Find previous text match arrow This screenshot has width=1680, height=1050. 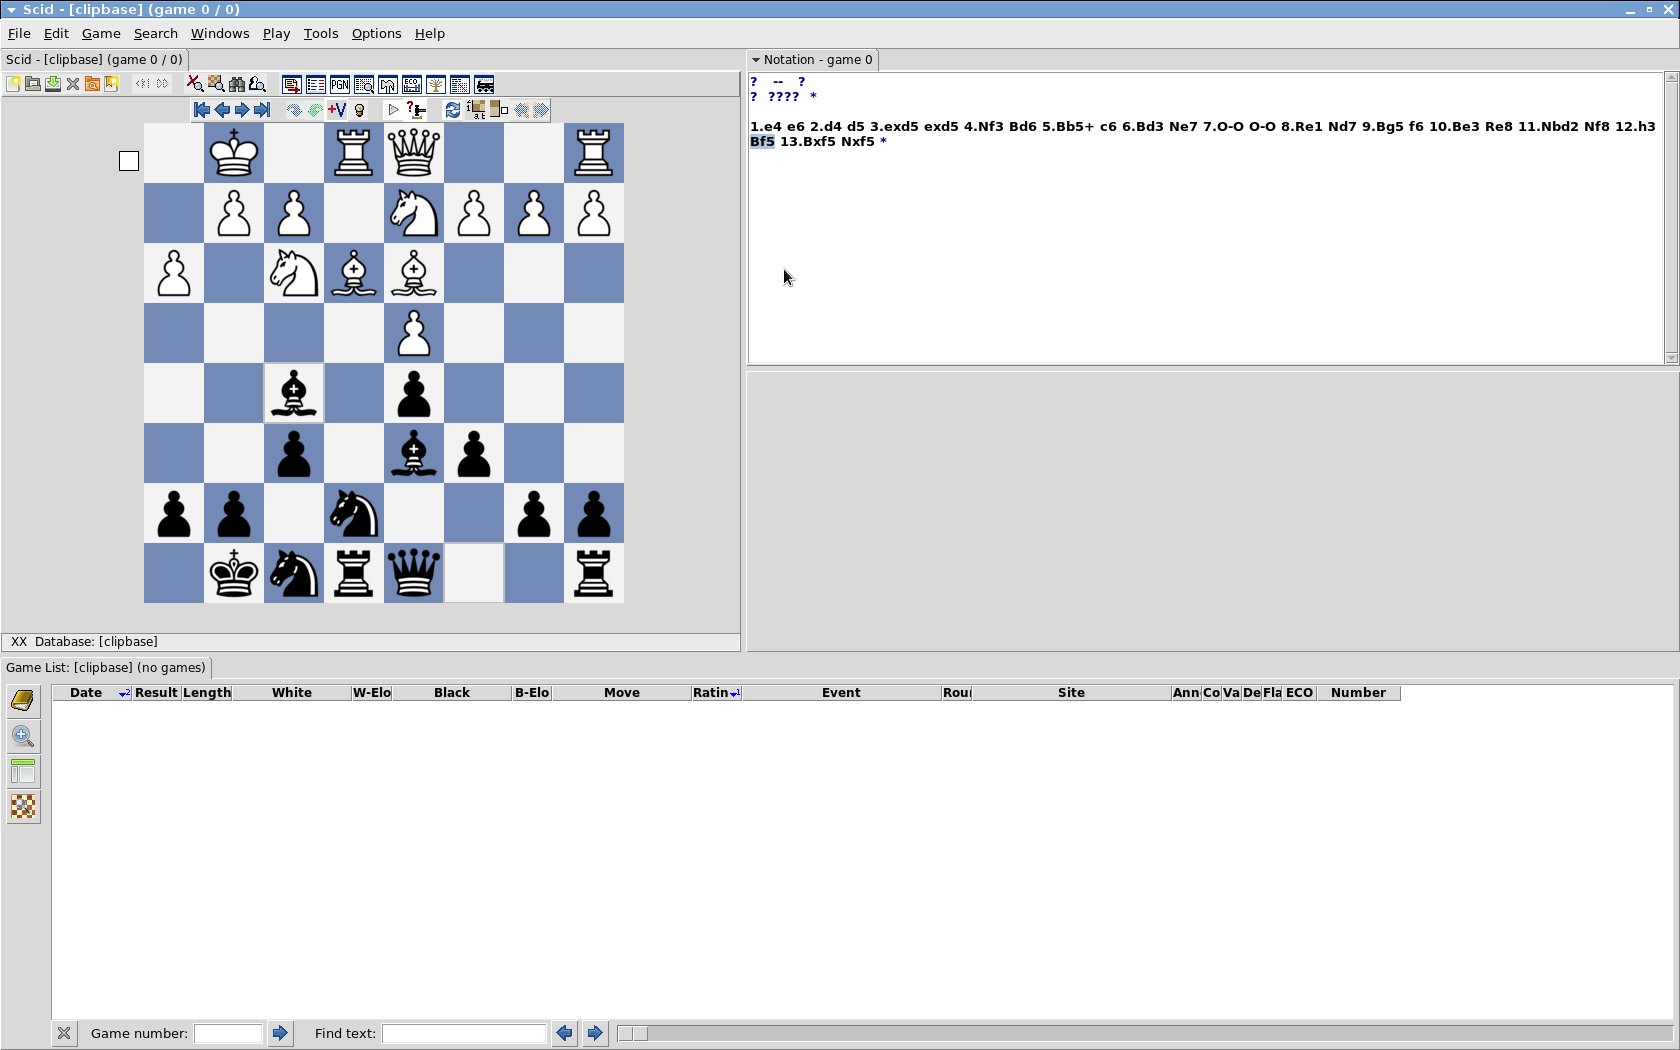pyautogui.click(x=565, y=1033)
